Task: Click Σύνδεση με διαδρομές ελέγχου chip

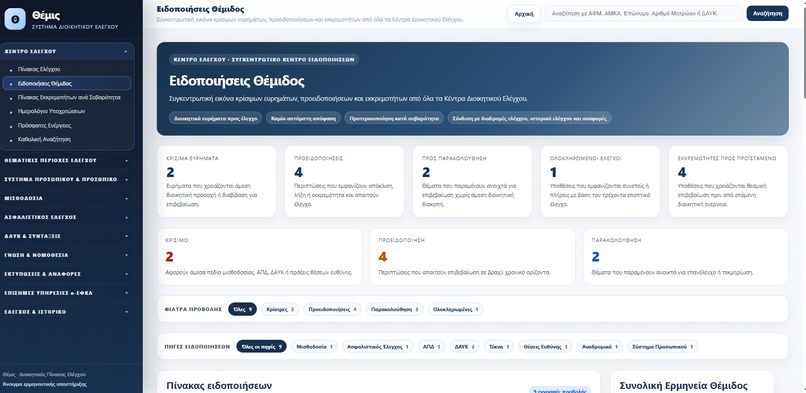Action: [529, 118]
